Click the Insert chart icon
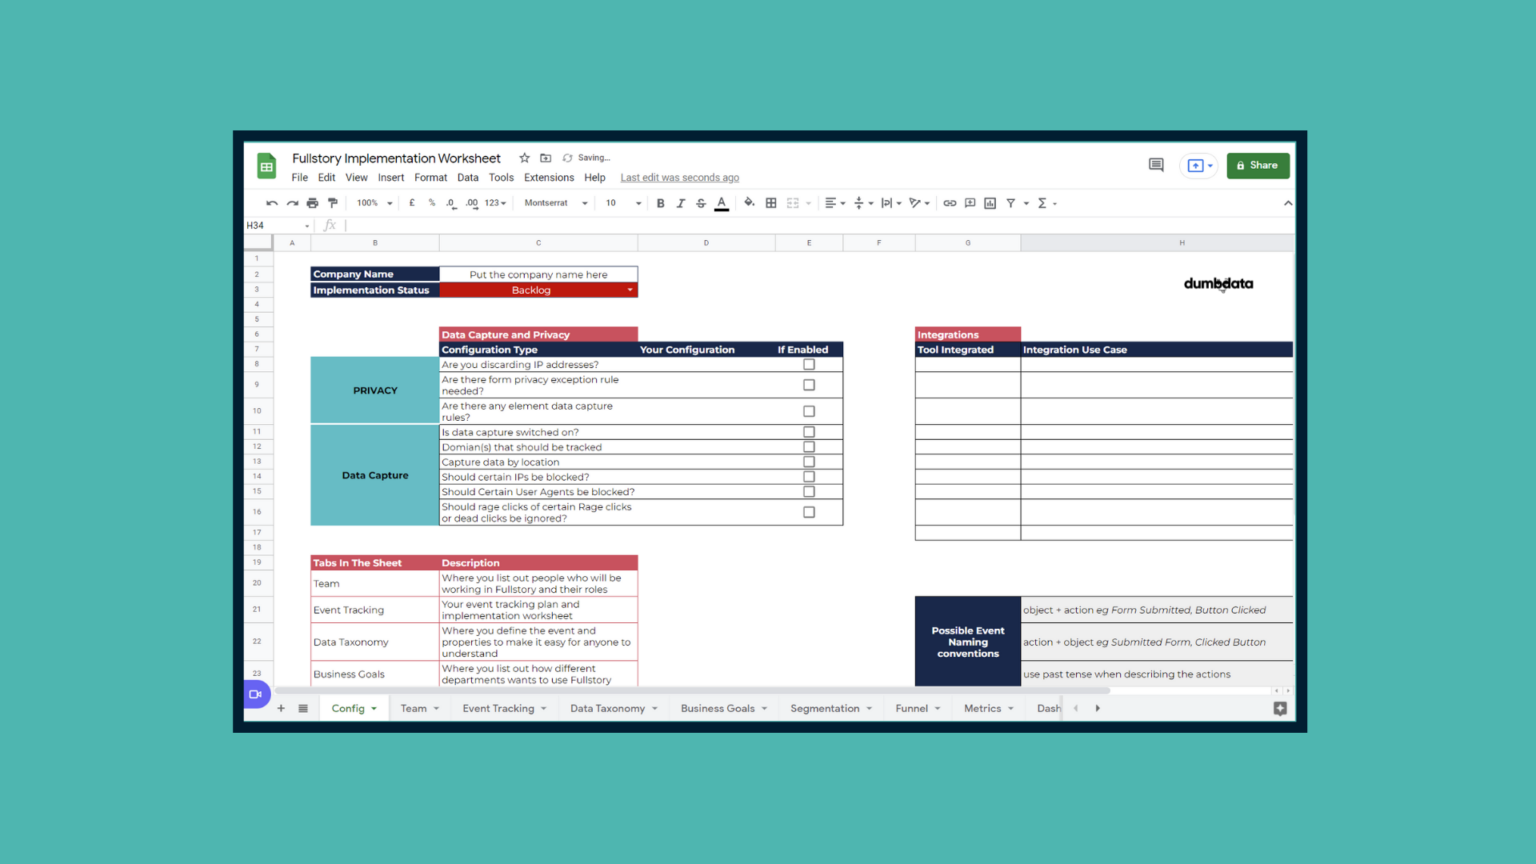1536x864 pixels. (989, 202)
